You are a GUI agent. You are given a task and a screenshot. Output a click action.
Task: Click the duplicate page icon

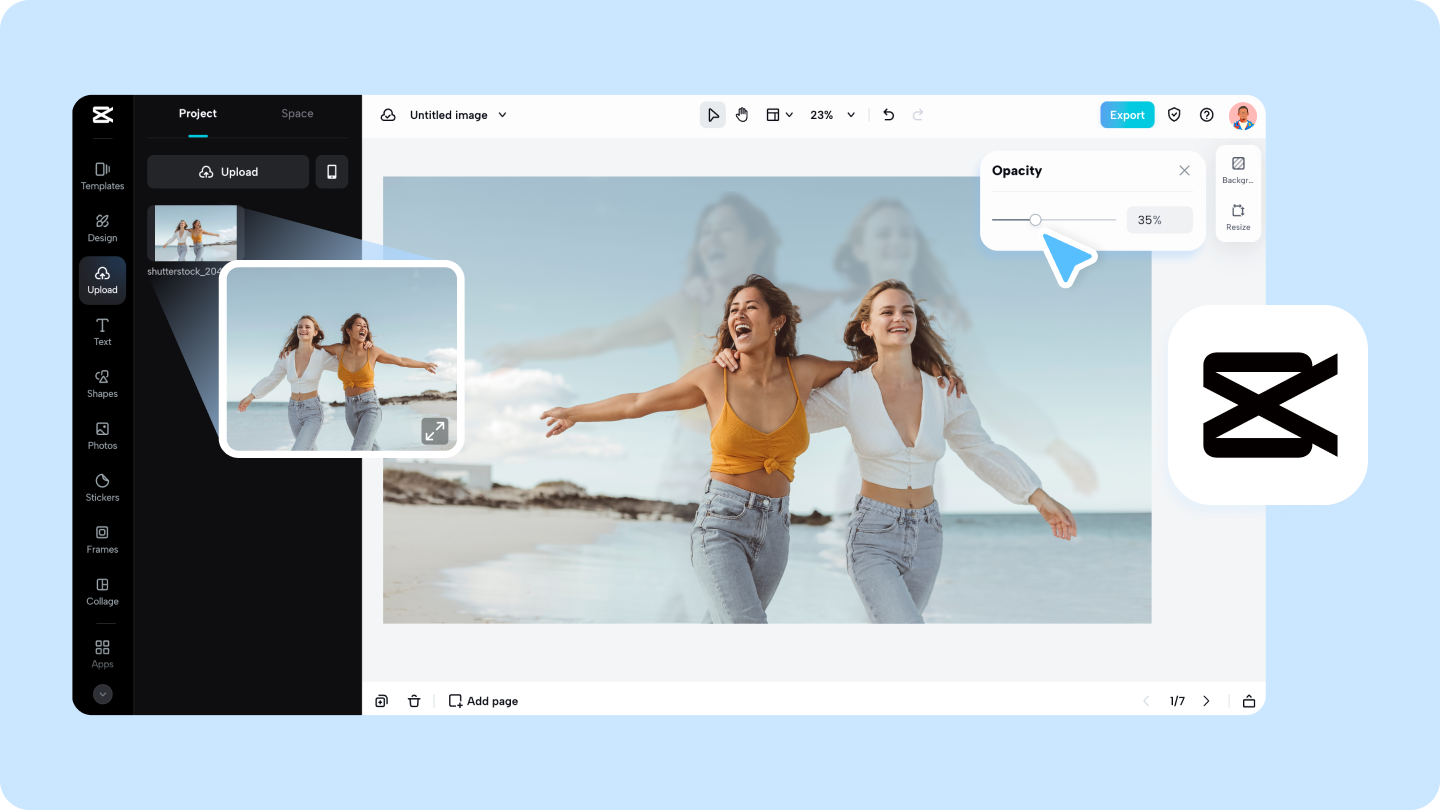tap(381, 701)
